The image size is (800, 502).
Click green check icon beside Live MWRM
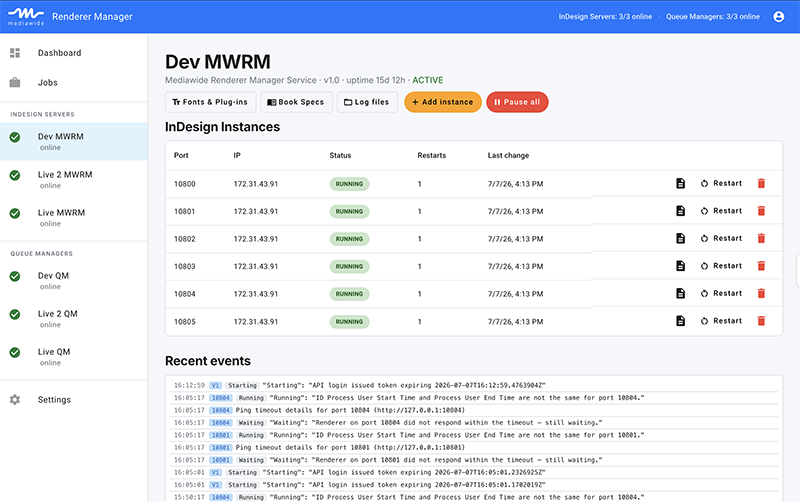pyautogui.click(x=15, y=213)
